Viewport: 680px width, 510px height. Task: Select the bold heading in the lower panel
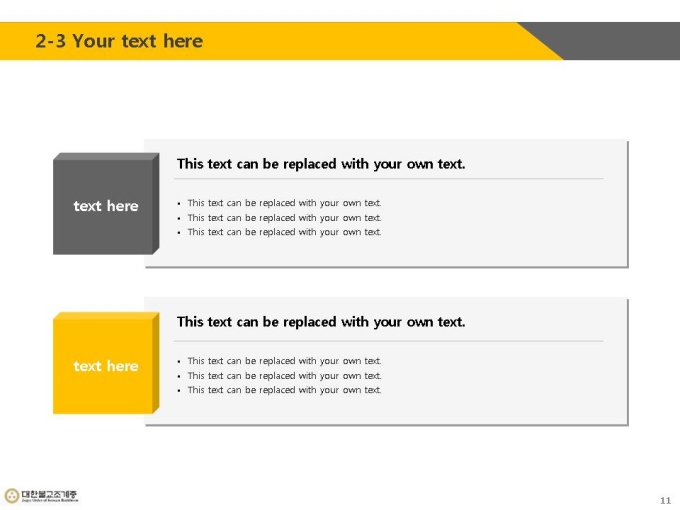pyautogui.click(x=321, y=322)
